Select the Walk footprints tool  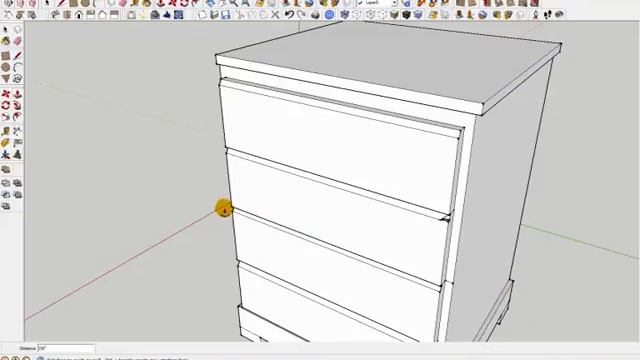[x=548, y=15]
